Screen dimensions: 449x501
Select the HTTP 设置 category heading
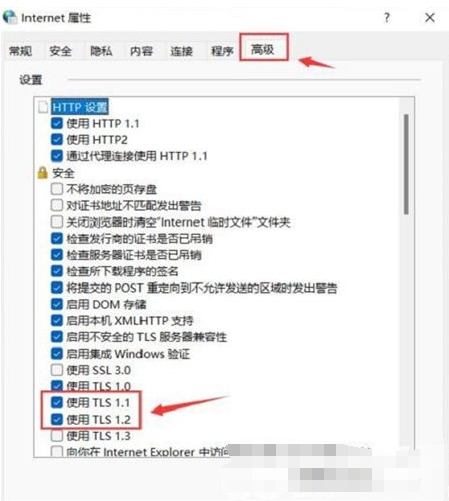click(80, 107)
